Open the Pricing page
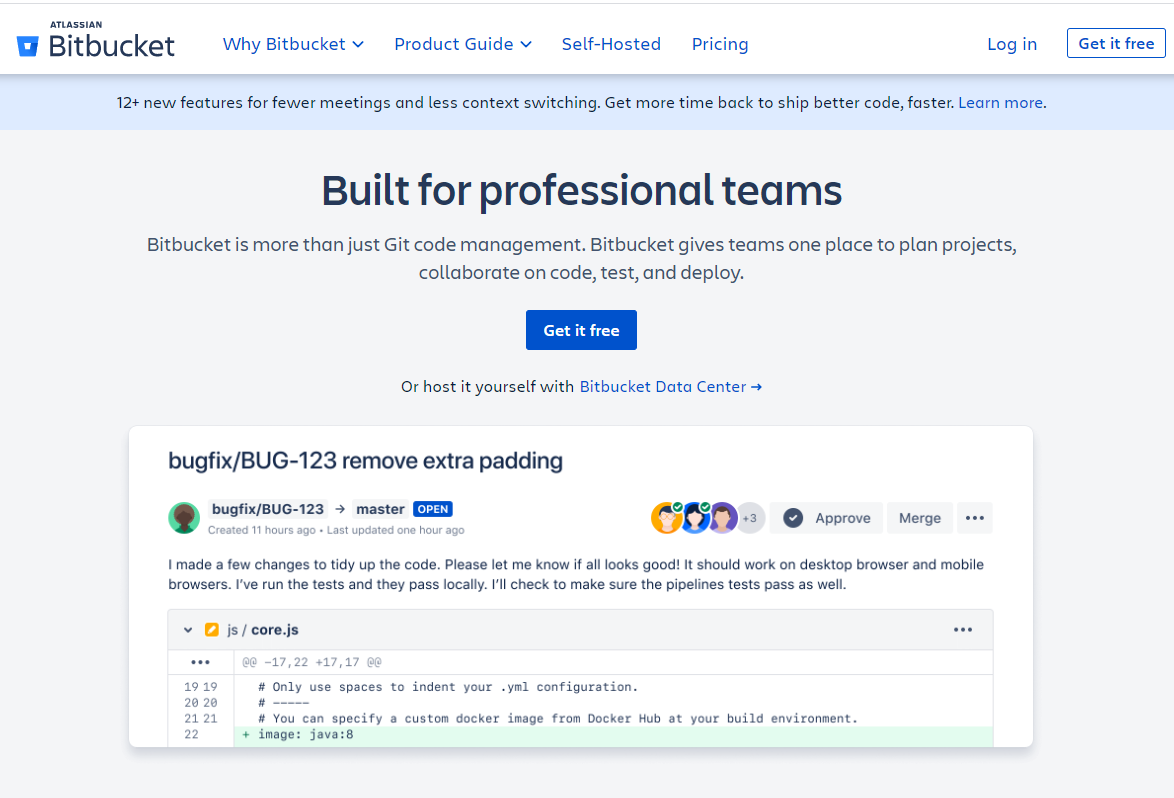Screen dimensions: 1174x798 720,44
